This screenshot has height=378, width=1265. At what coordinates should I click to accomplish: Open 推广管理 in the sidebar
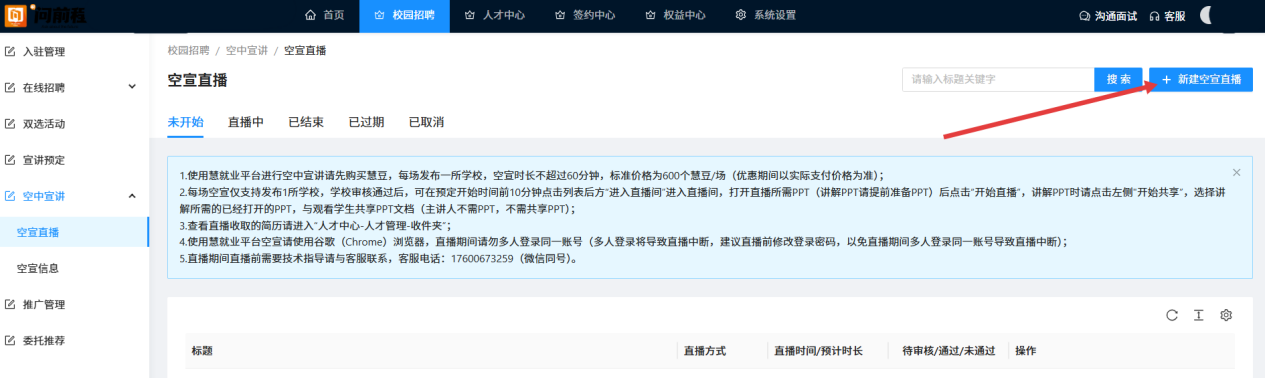click(43, 304)
